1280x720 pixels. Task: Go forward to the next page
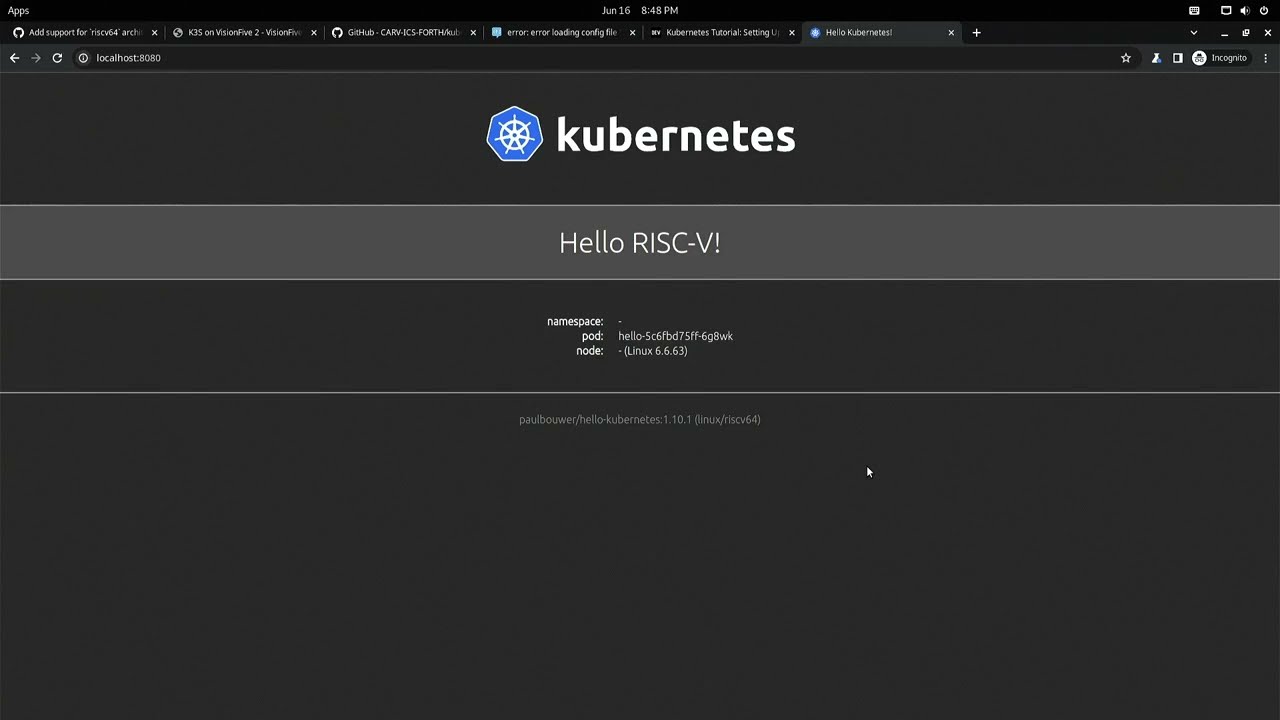[x=36, y=58]
